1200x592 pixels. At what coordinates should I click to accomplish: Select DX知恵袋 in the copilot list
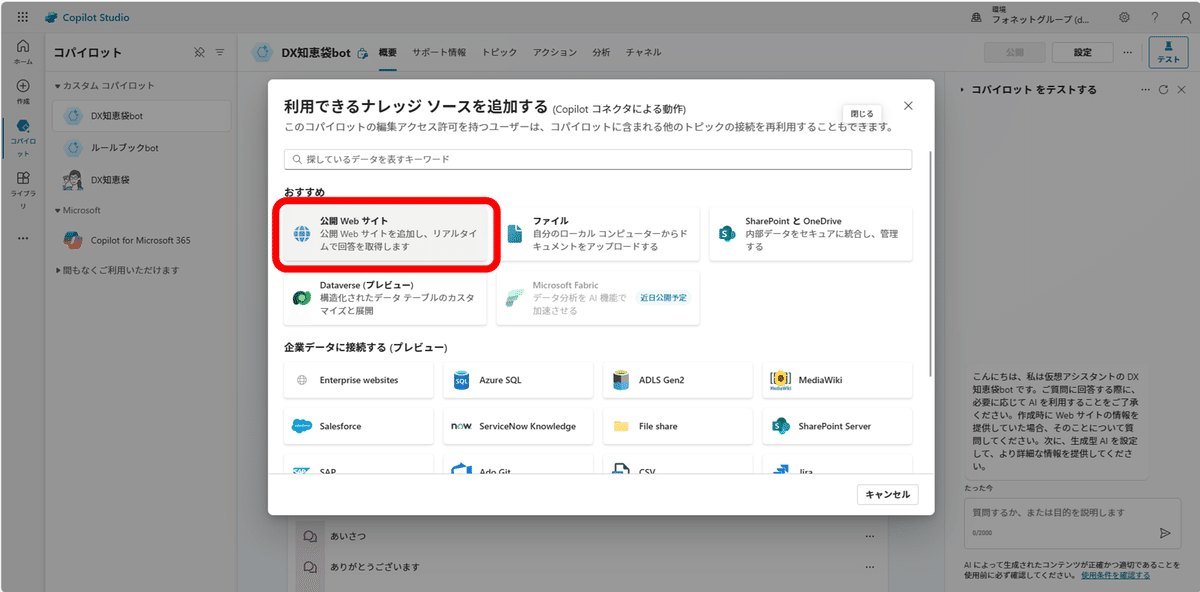(142, 180)
